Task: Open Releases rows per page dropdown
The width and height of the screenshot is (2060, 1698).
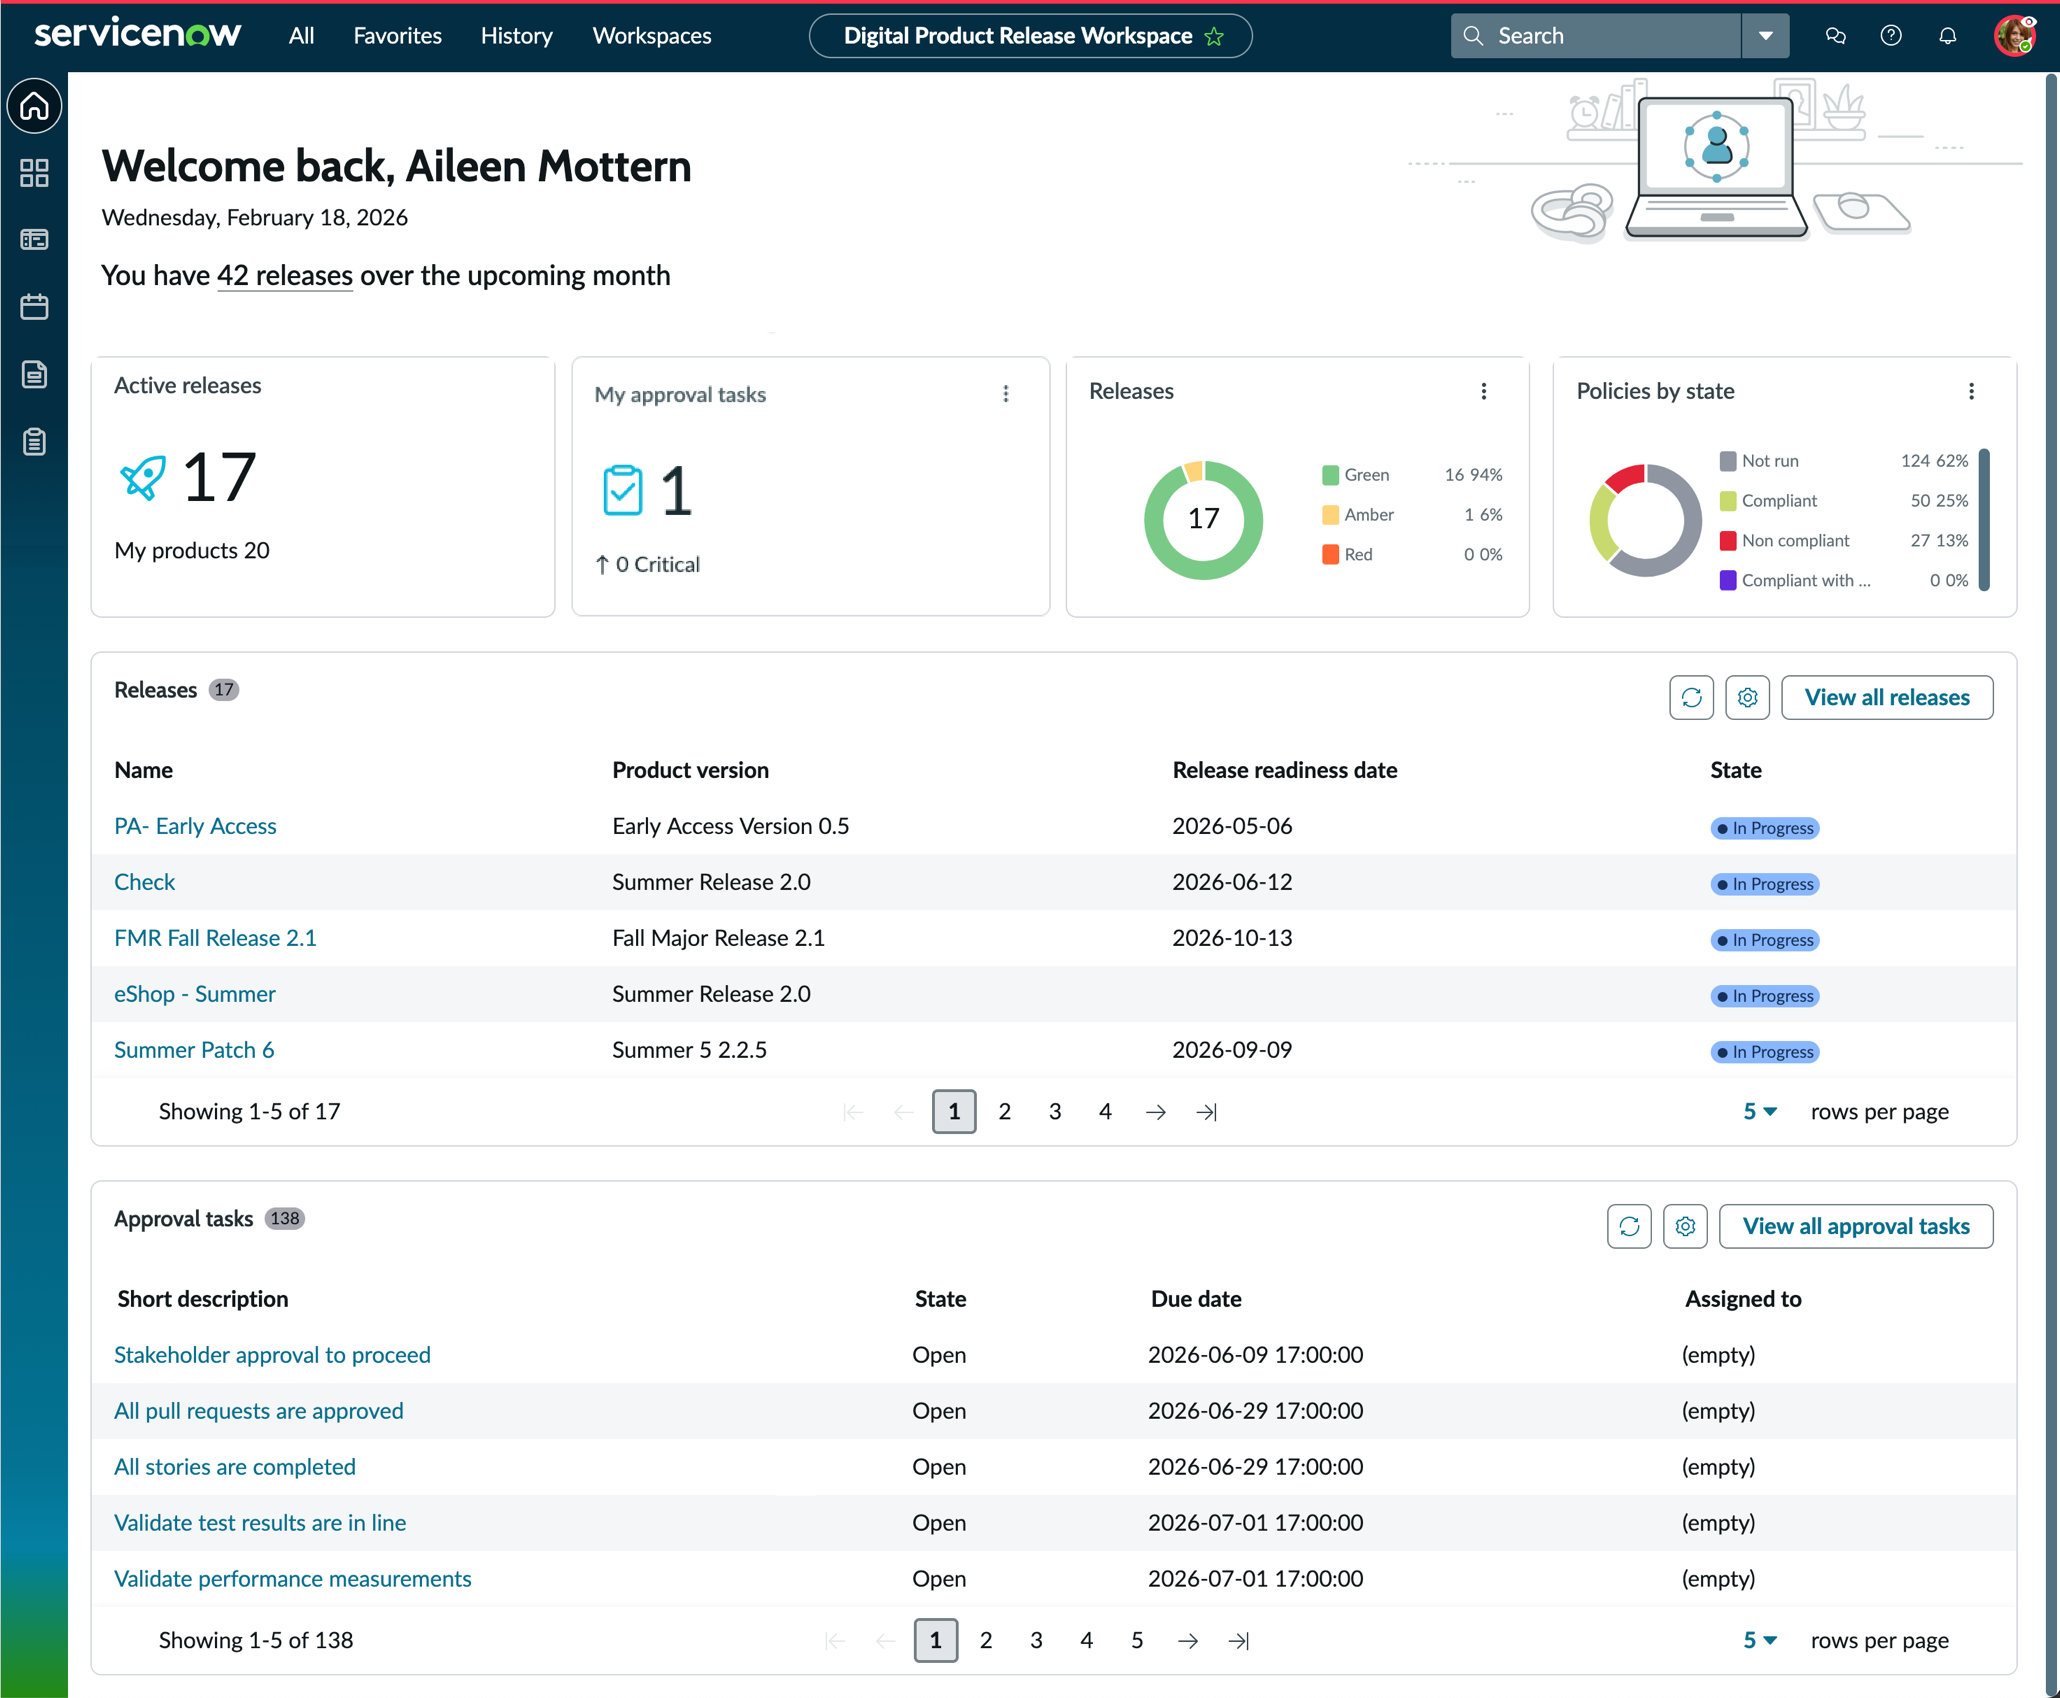Action: (1760, 1112)
